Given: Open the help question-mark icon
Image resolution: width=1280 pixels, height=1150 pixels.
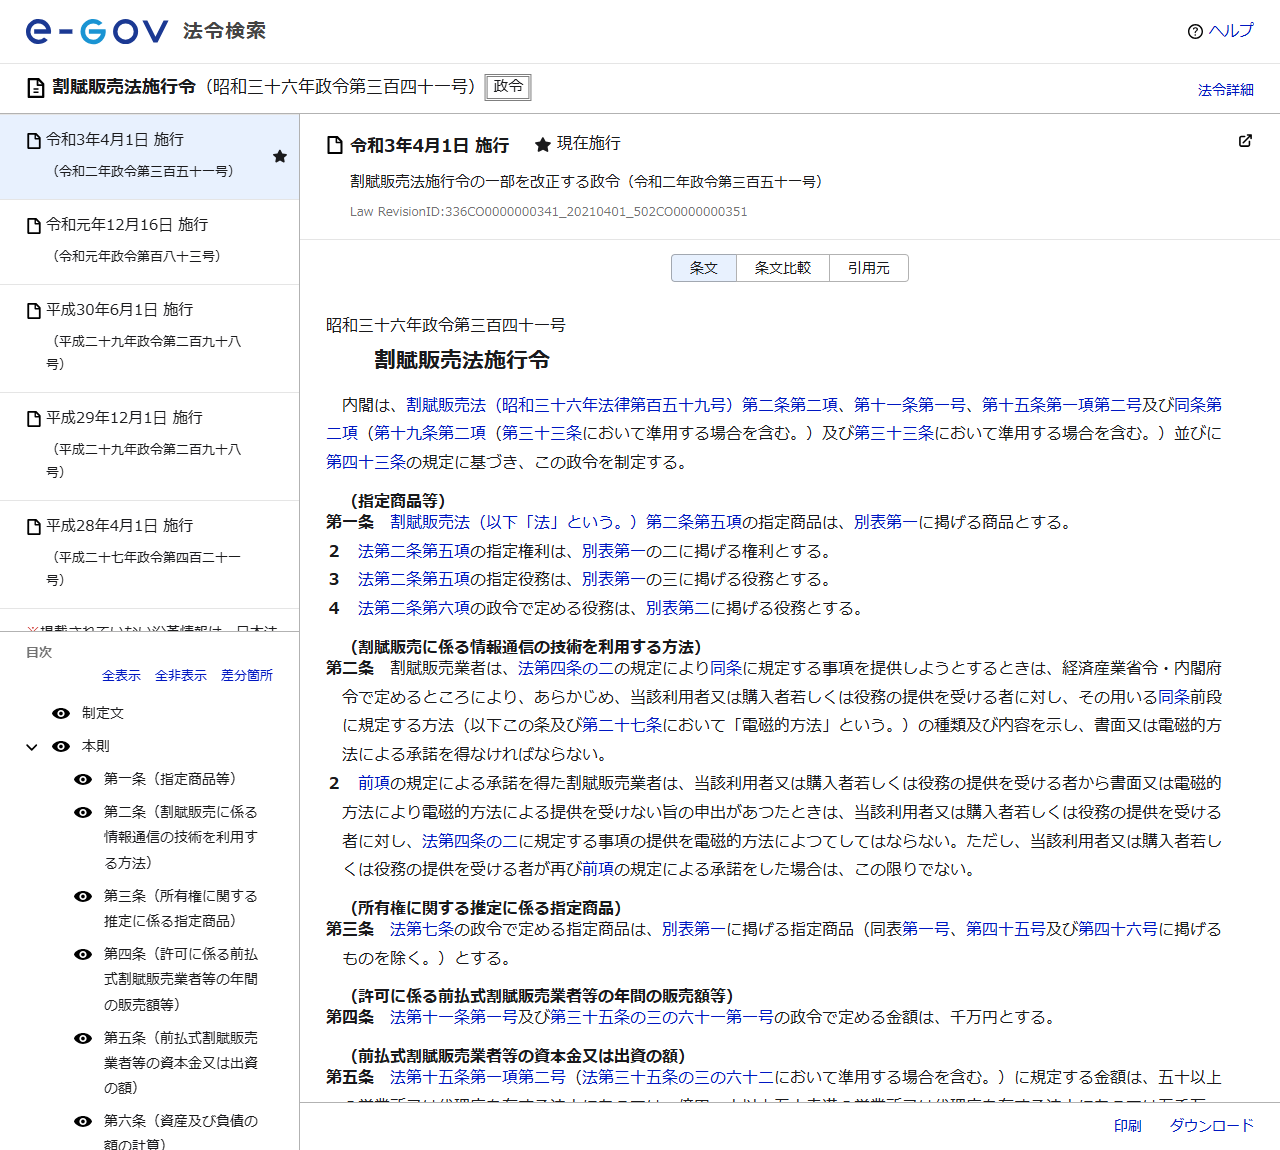Looking at the screenshot, I should [1195, 31].
